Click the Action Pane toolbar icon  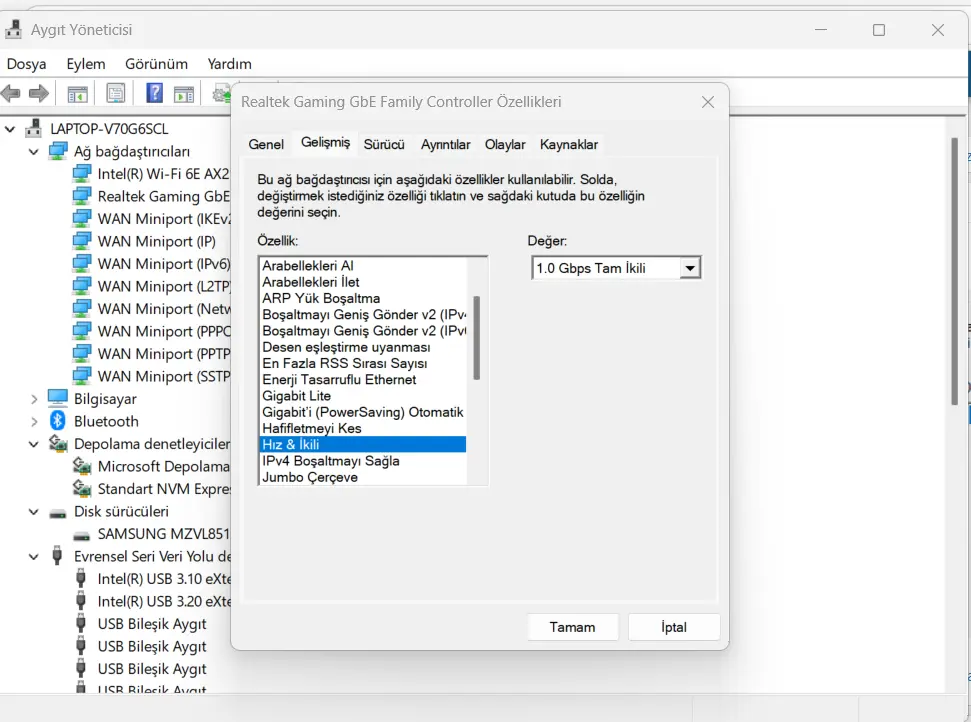184,94
